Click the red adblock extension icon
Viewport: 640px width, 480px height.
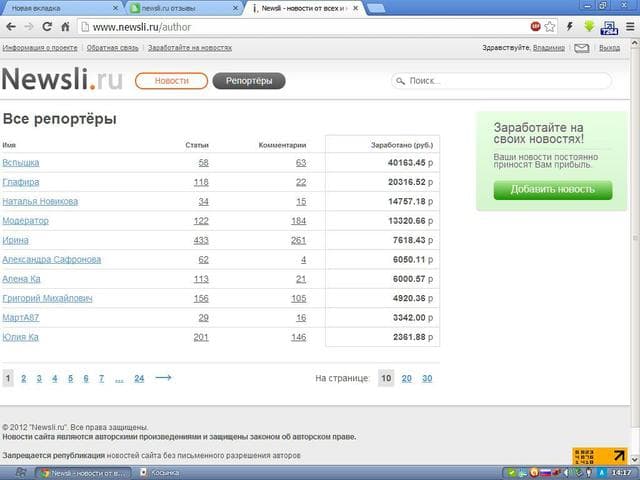point(536,27)
